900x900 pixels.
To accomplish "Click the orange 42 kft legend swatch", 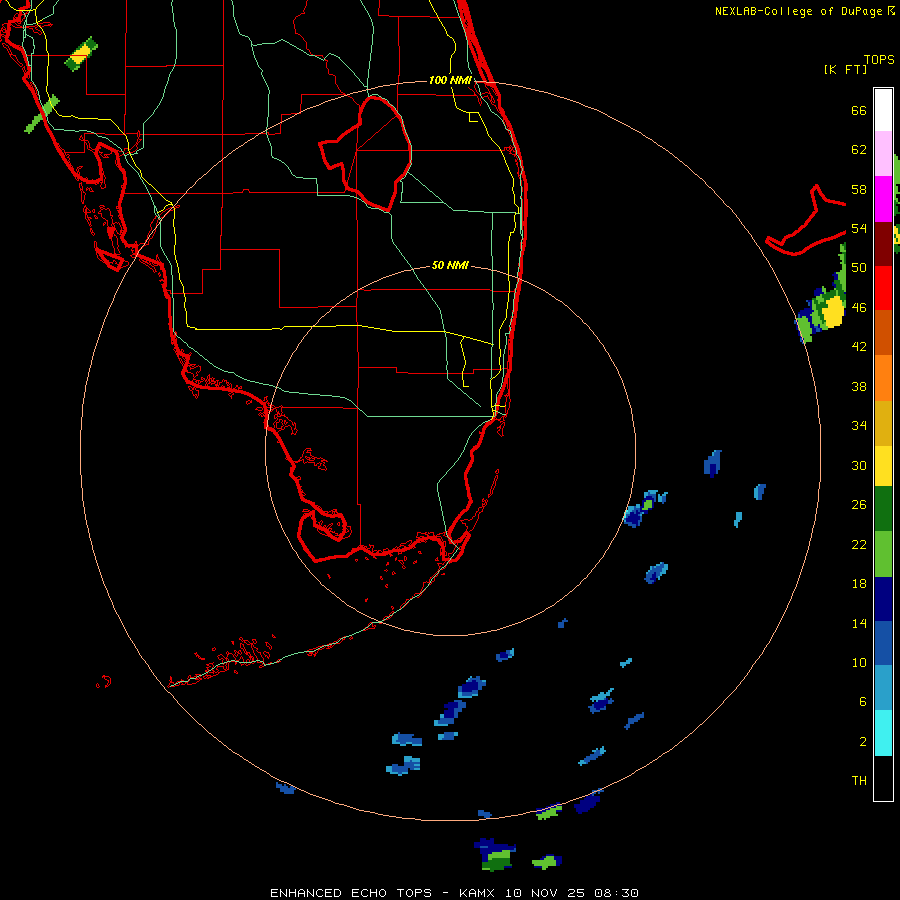I will 883,378.
